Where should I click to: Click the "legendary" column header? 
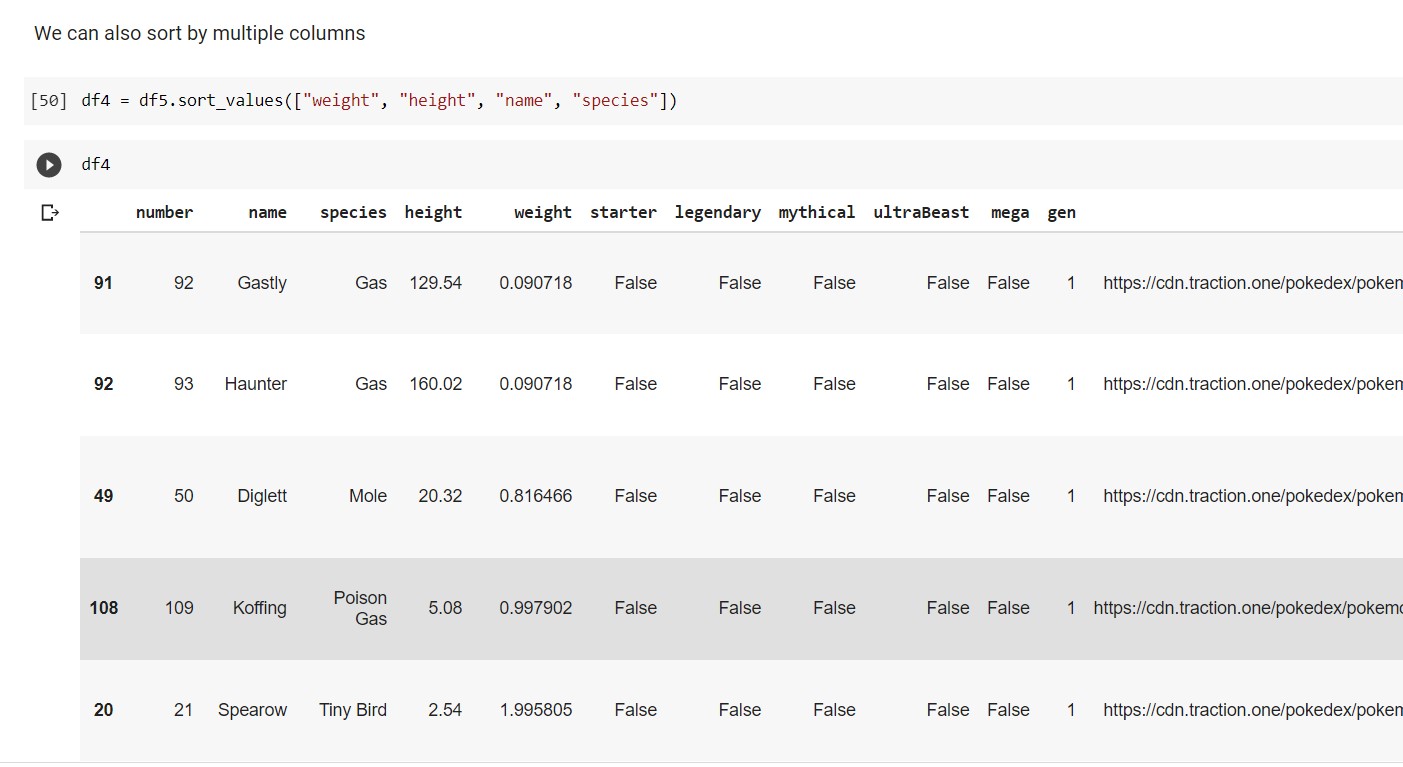[717, 212]
